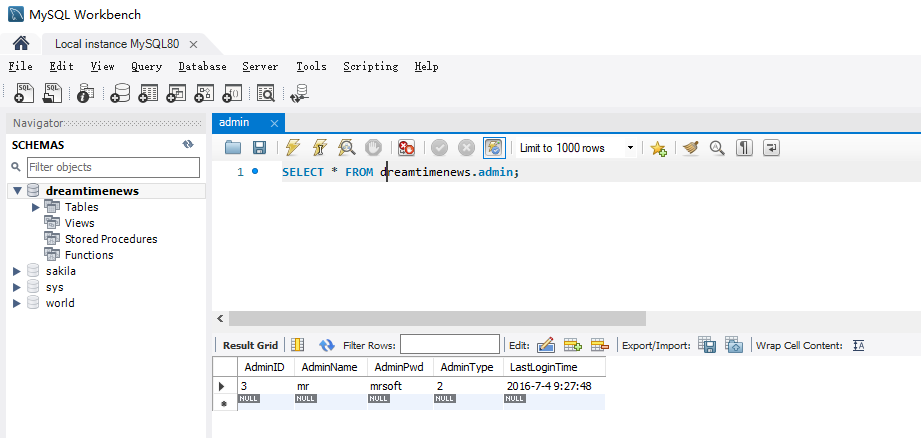Image resolution: width=921 pixels, height=438 pixels.
Task: Open the Limit to 1000 rows dropdown
Action: (x=576, y=148)
